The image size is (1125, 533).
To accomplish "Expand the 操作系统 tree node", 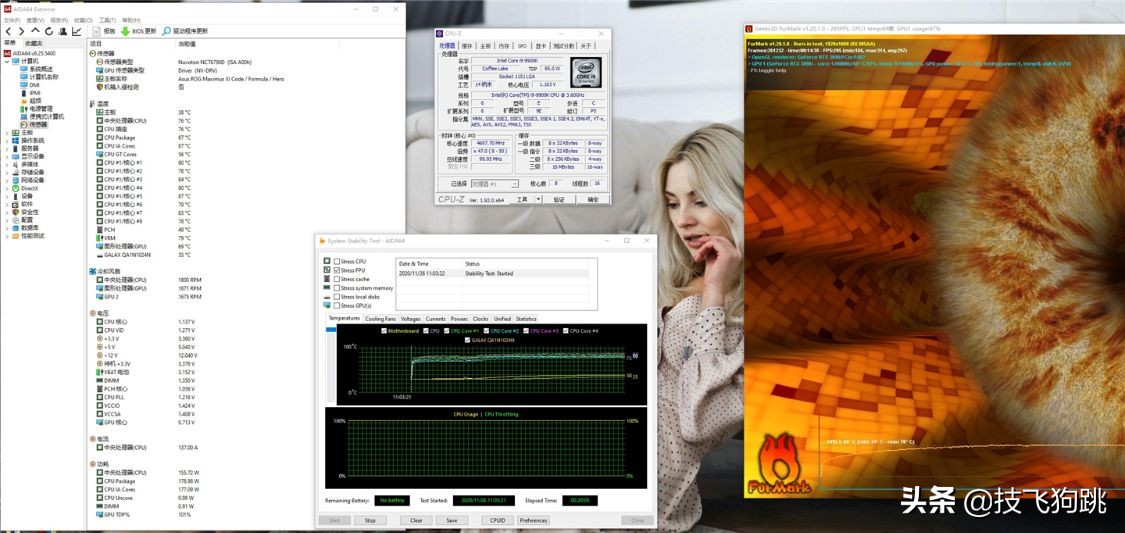I will [7, 141].
